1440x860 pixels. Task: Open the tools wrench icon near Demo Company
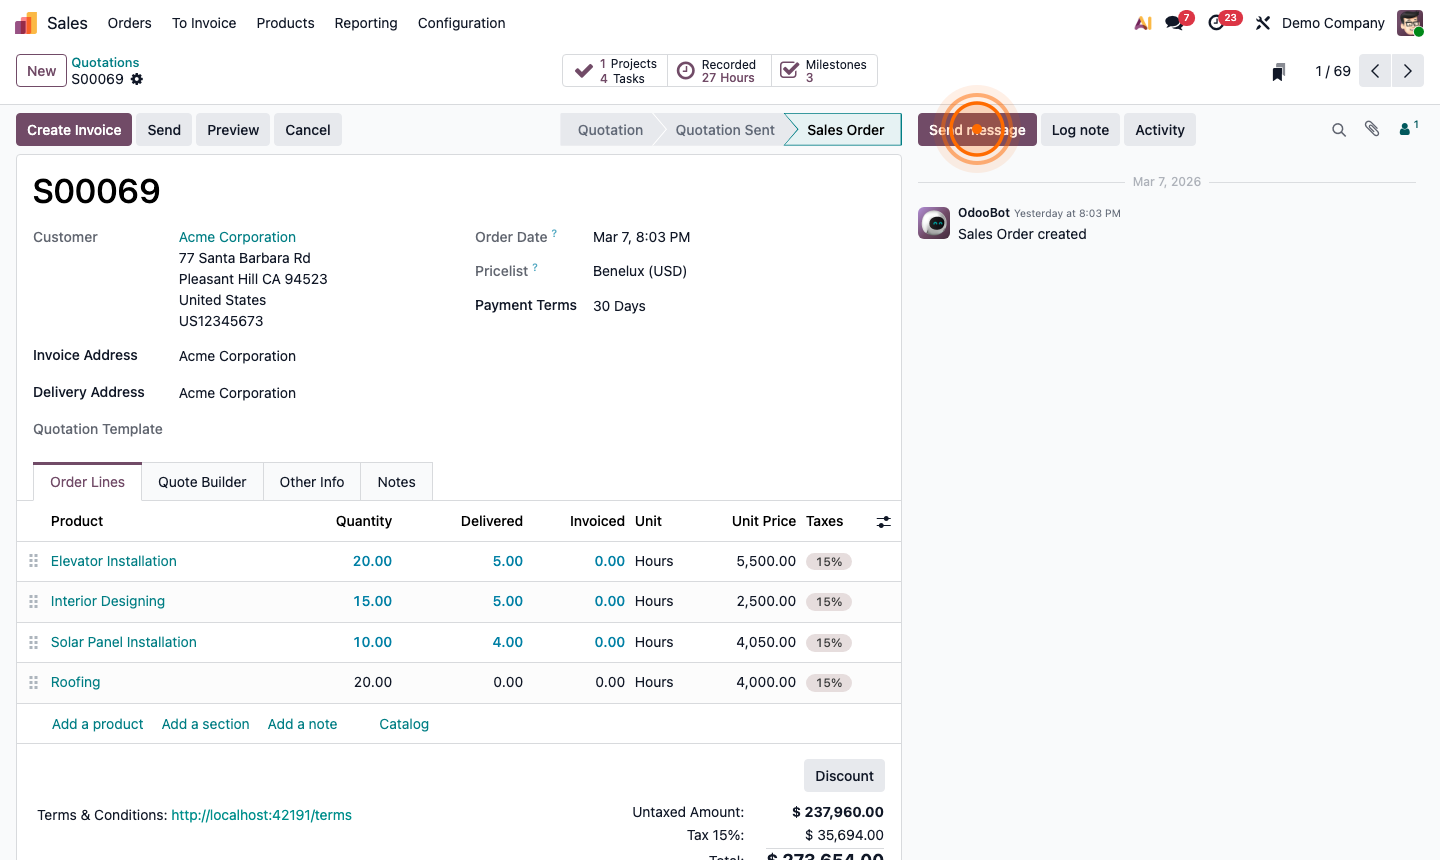[x=1262, y=22]
